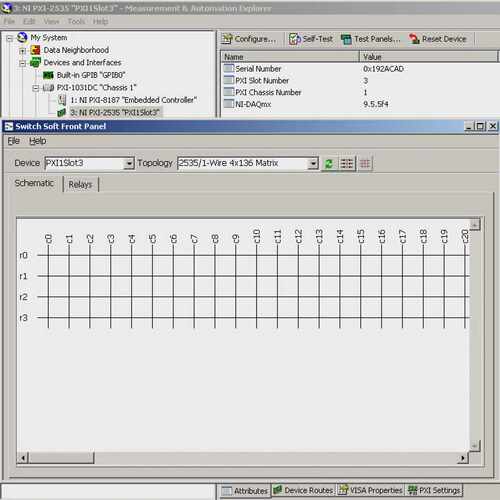
Task: Click the green refresh icon next to Topology
Action: click(329, 164)
